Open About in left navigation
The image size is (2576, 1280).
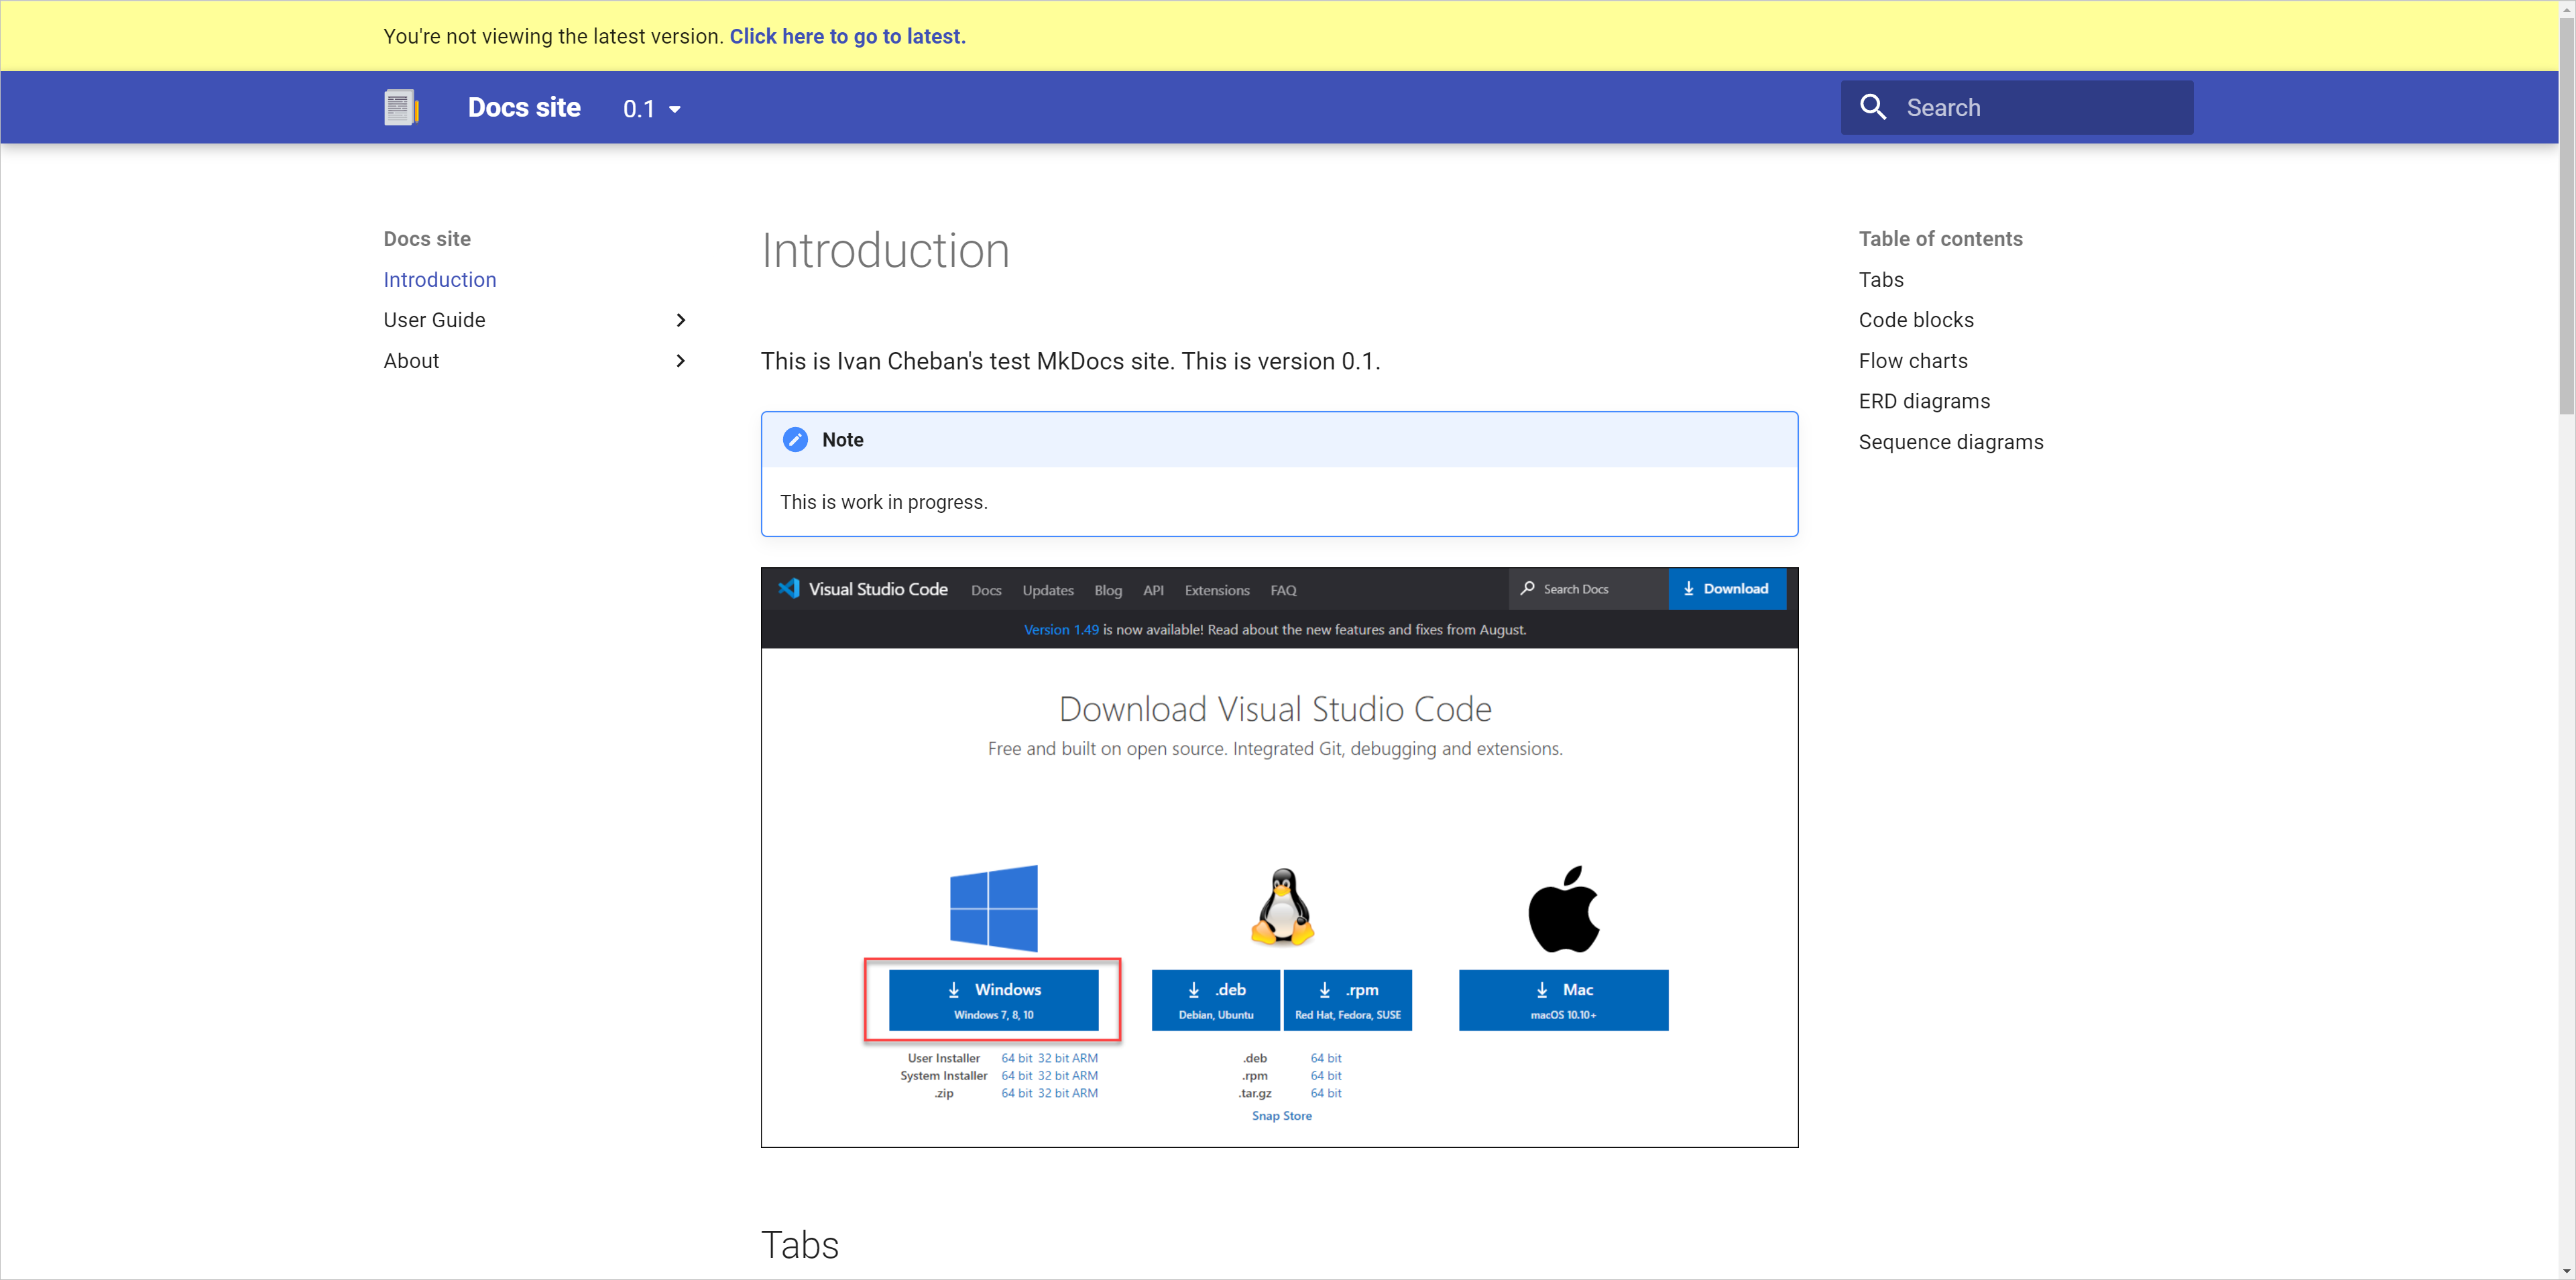(x=411, y=361)
